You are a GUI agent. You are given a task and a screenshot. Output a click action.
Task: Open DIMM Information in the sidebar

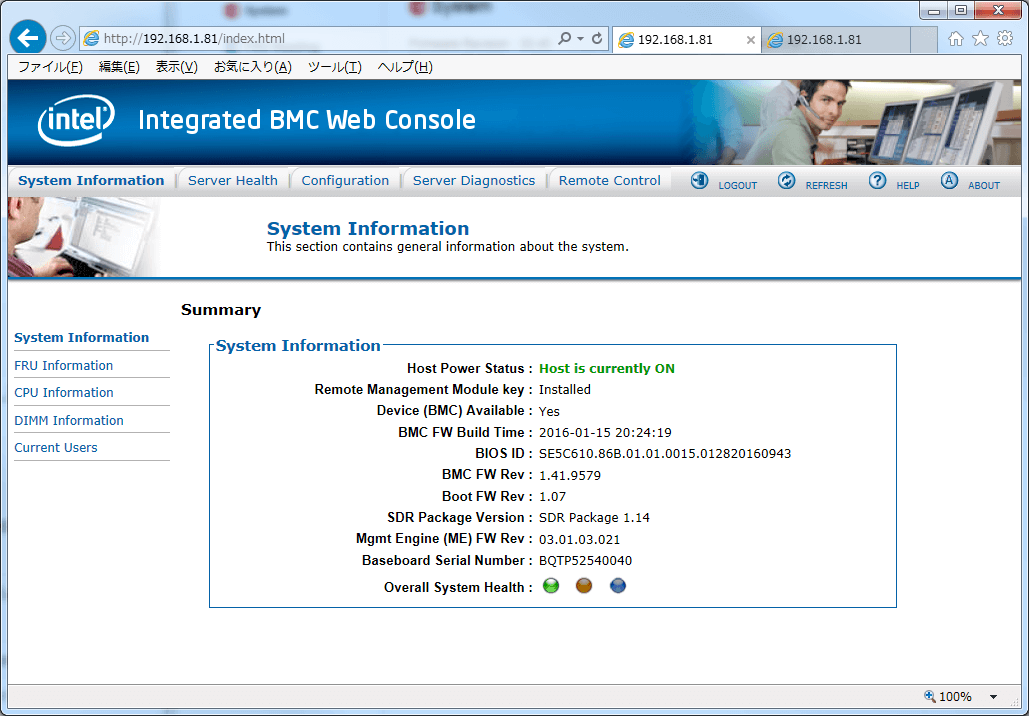[69, 420]
